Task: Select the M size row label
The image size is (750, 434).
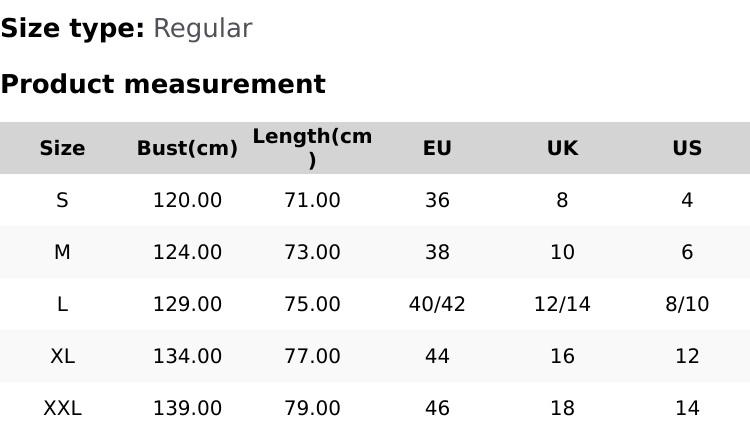Action: pos(62,252)
